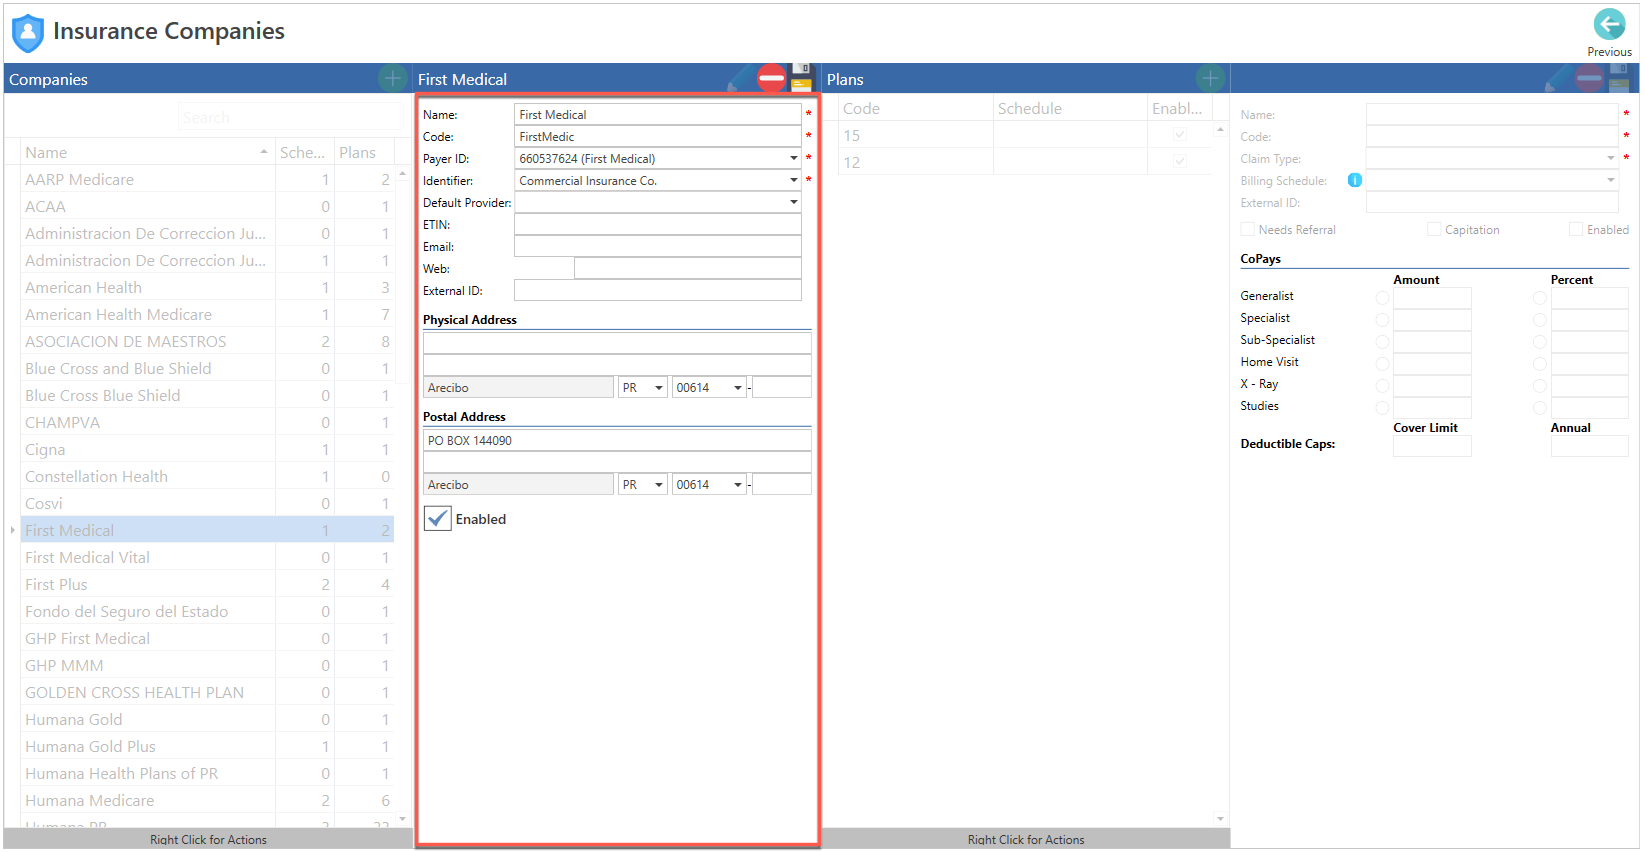Image resolution: width=1645 pixels, height=852 pixels.
Task: Open Physical Address state PR dropdown
Action: (659, 387)
